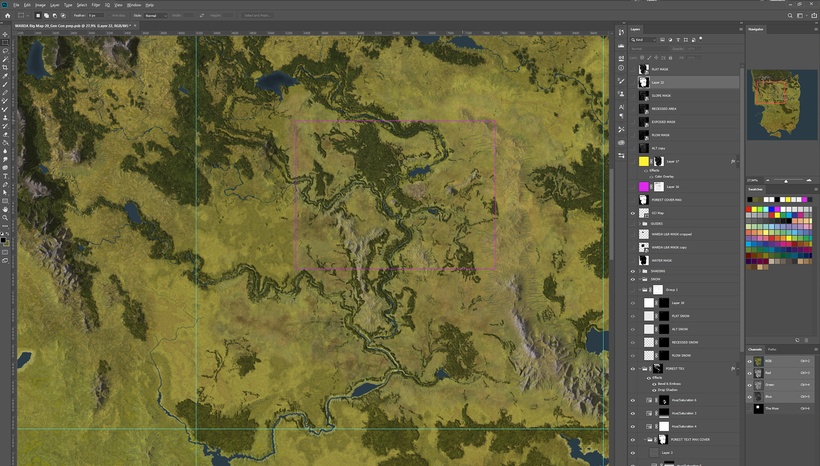This screenshot has height=466, width=820.
Task: Collapse the Group 1 folder
Action: 640,290
